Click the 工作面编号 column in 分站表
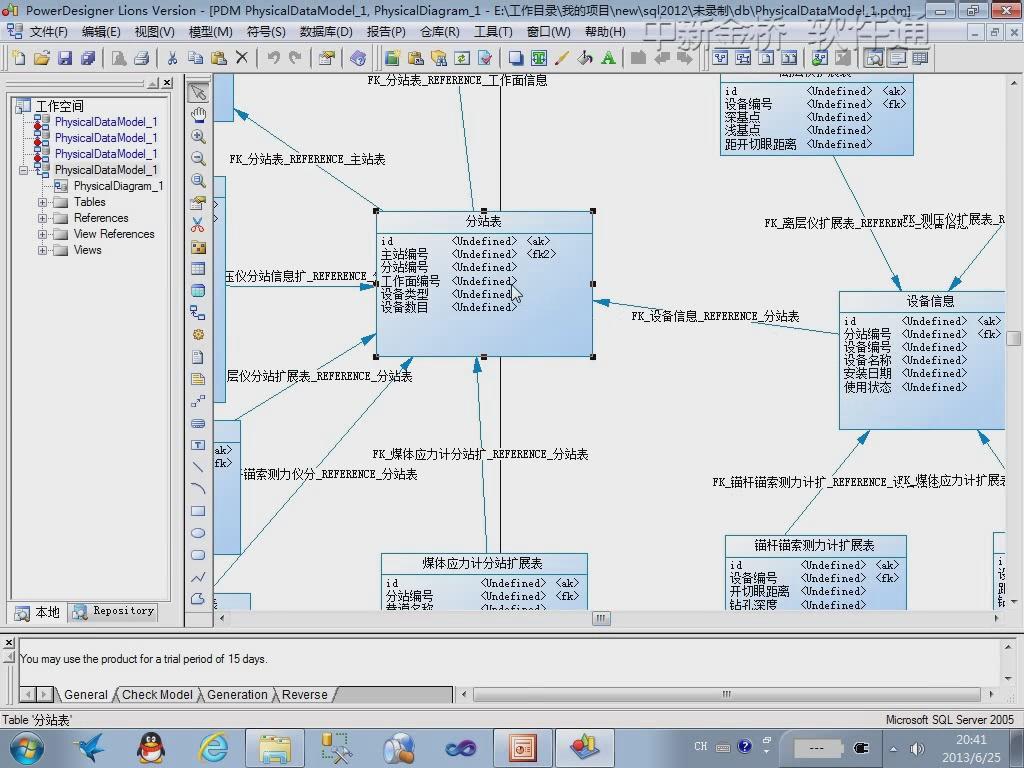Image resolution: width=1024 pixels, height=768 pixels. tap(410, 281)
